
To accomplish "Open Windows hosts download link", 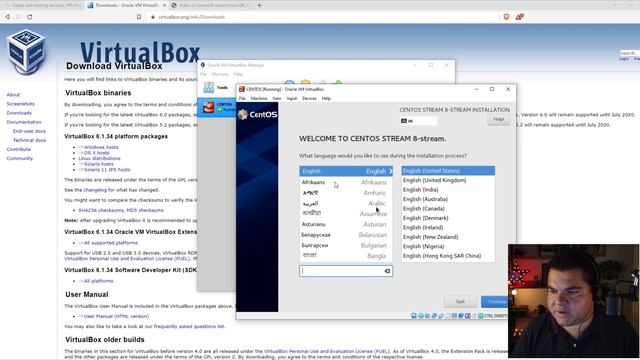I will tap(101, 147).
